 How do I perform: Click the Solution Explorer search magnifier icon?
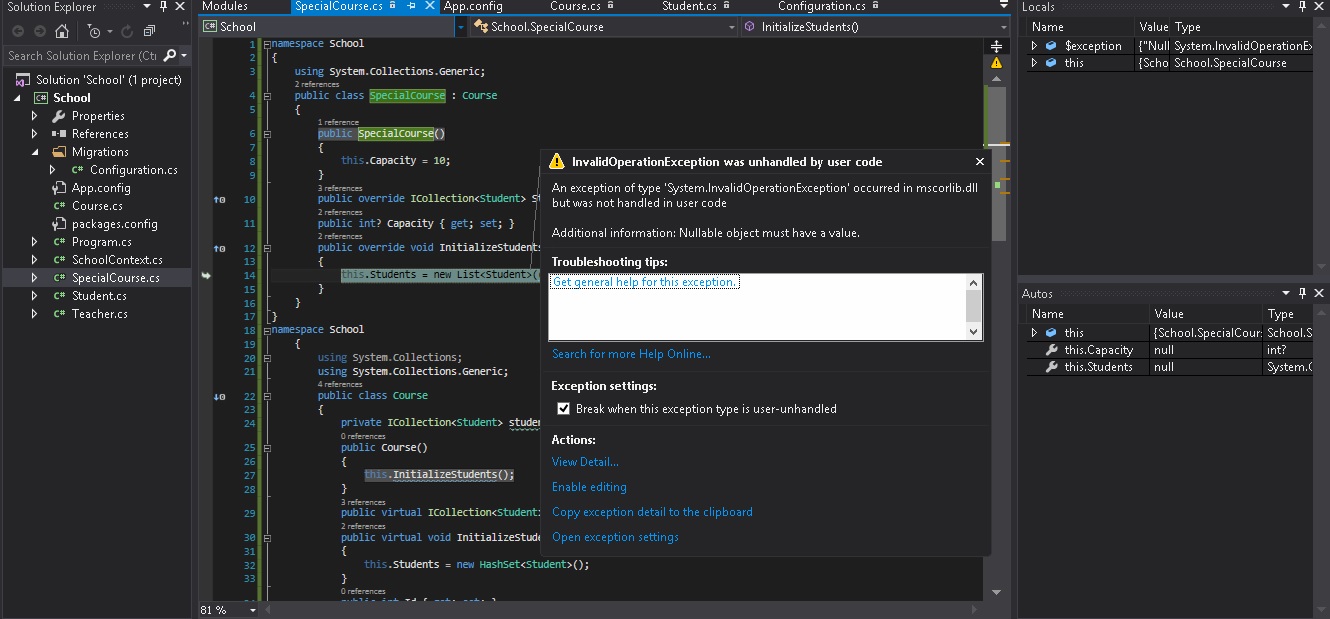pyautogui.click(x=169, y=56)
